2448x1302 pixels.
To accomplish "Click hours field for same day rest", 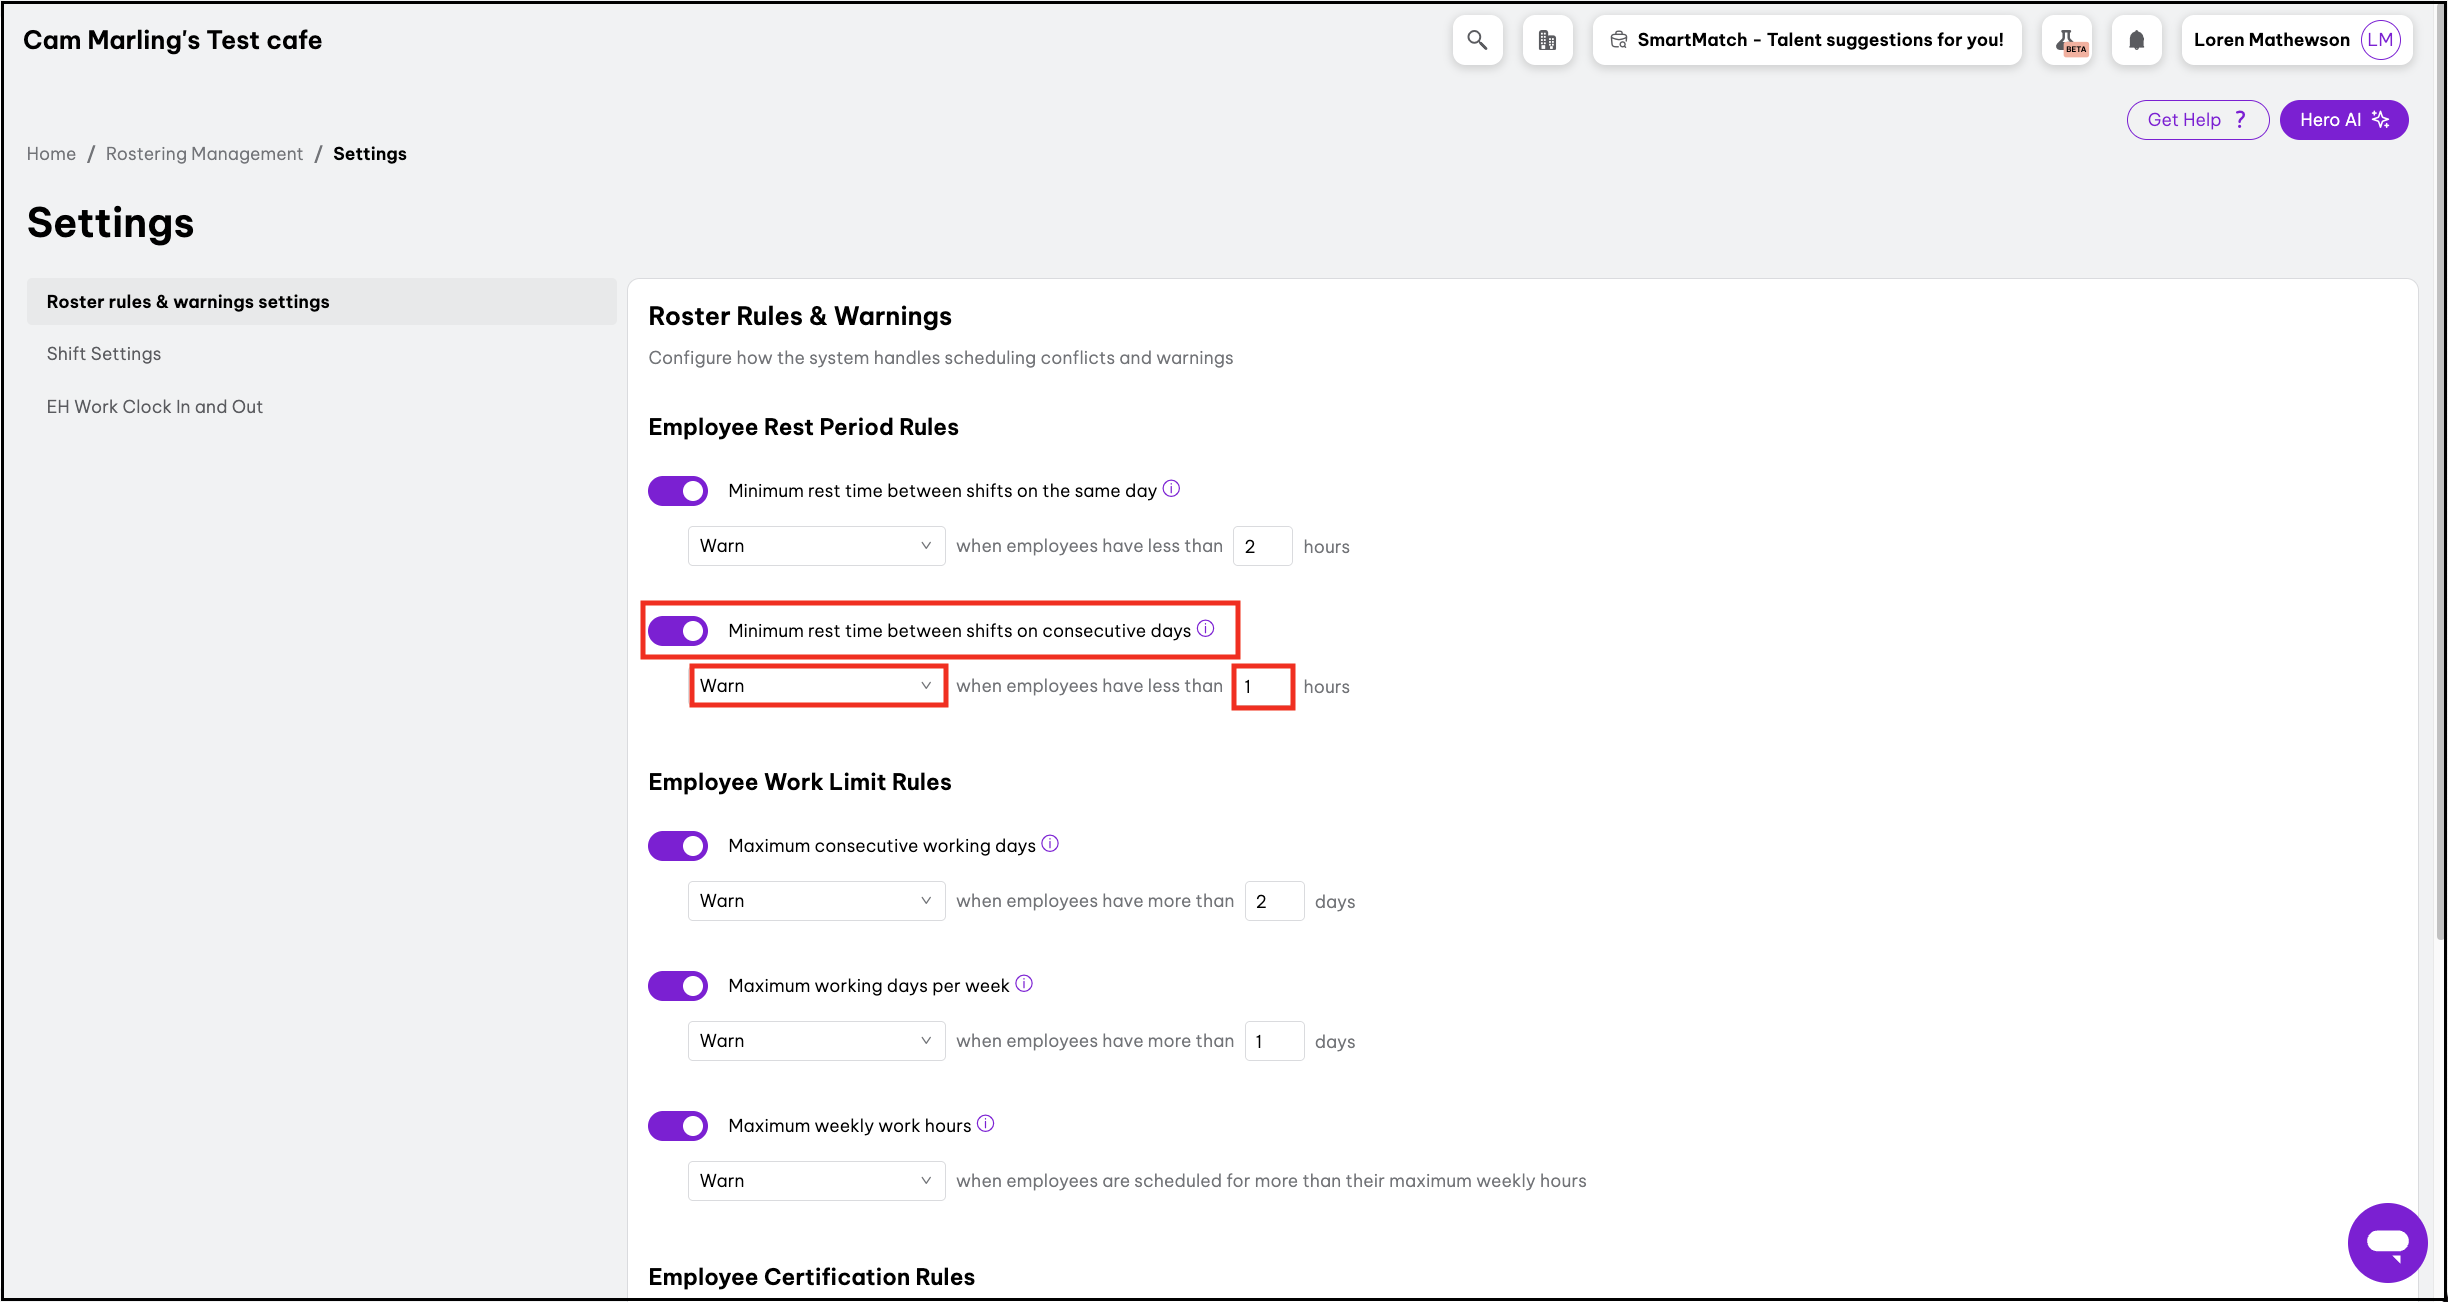I will (1262, 547).
